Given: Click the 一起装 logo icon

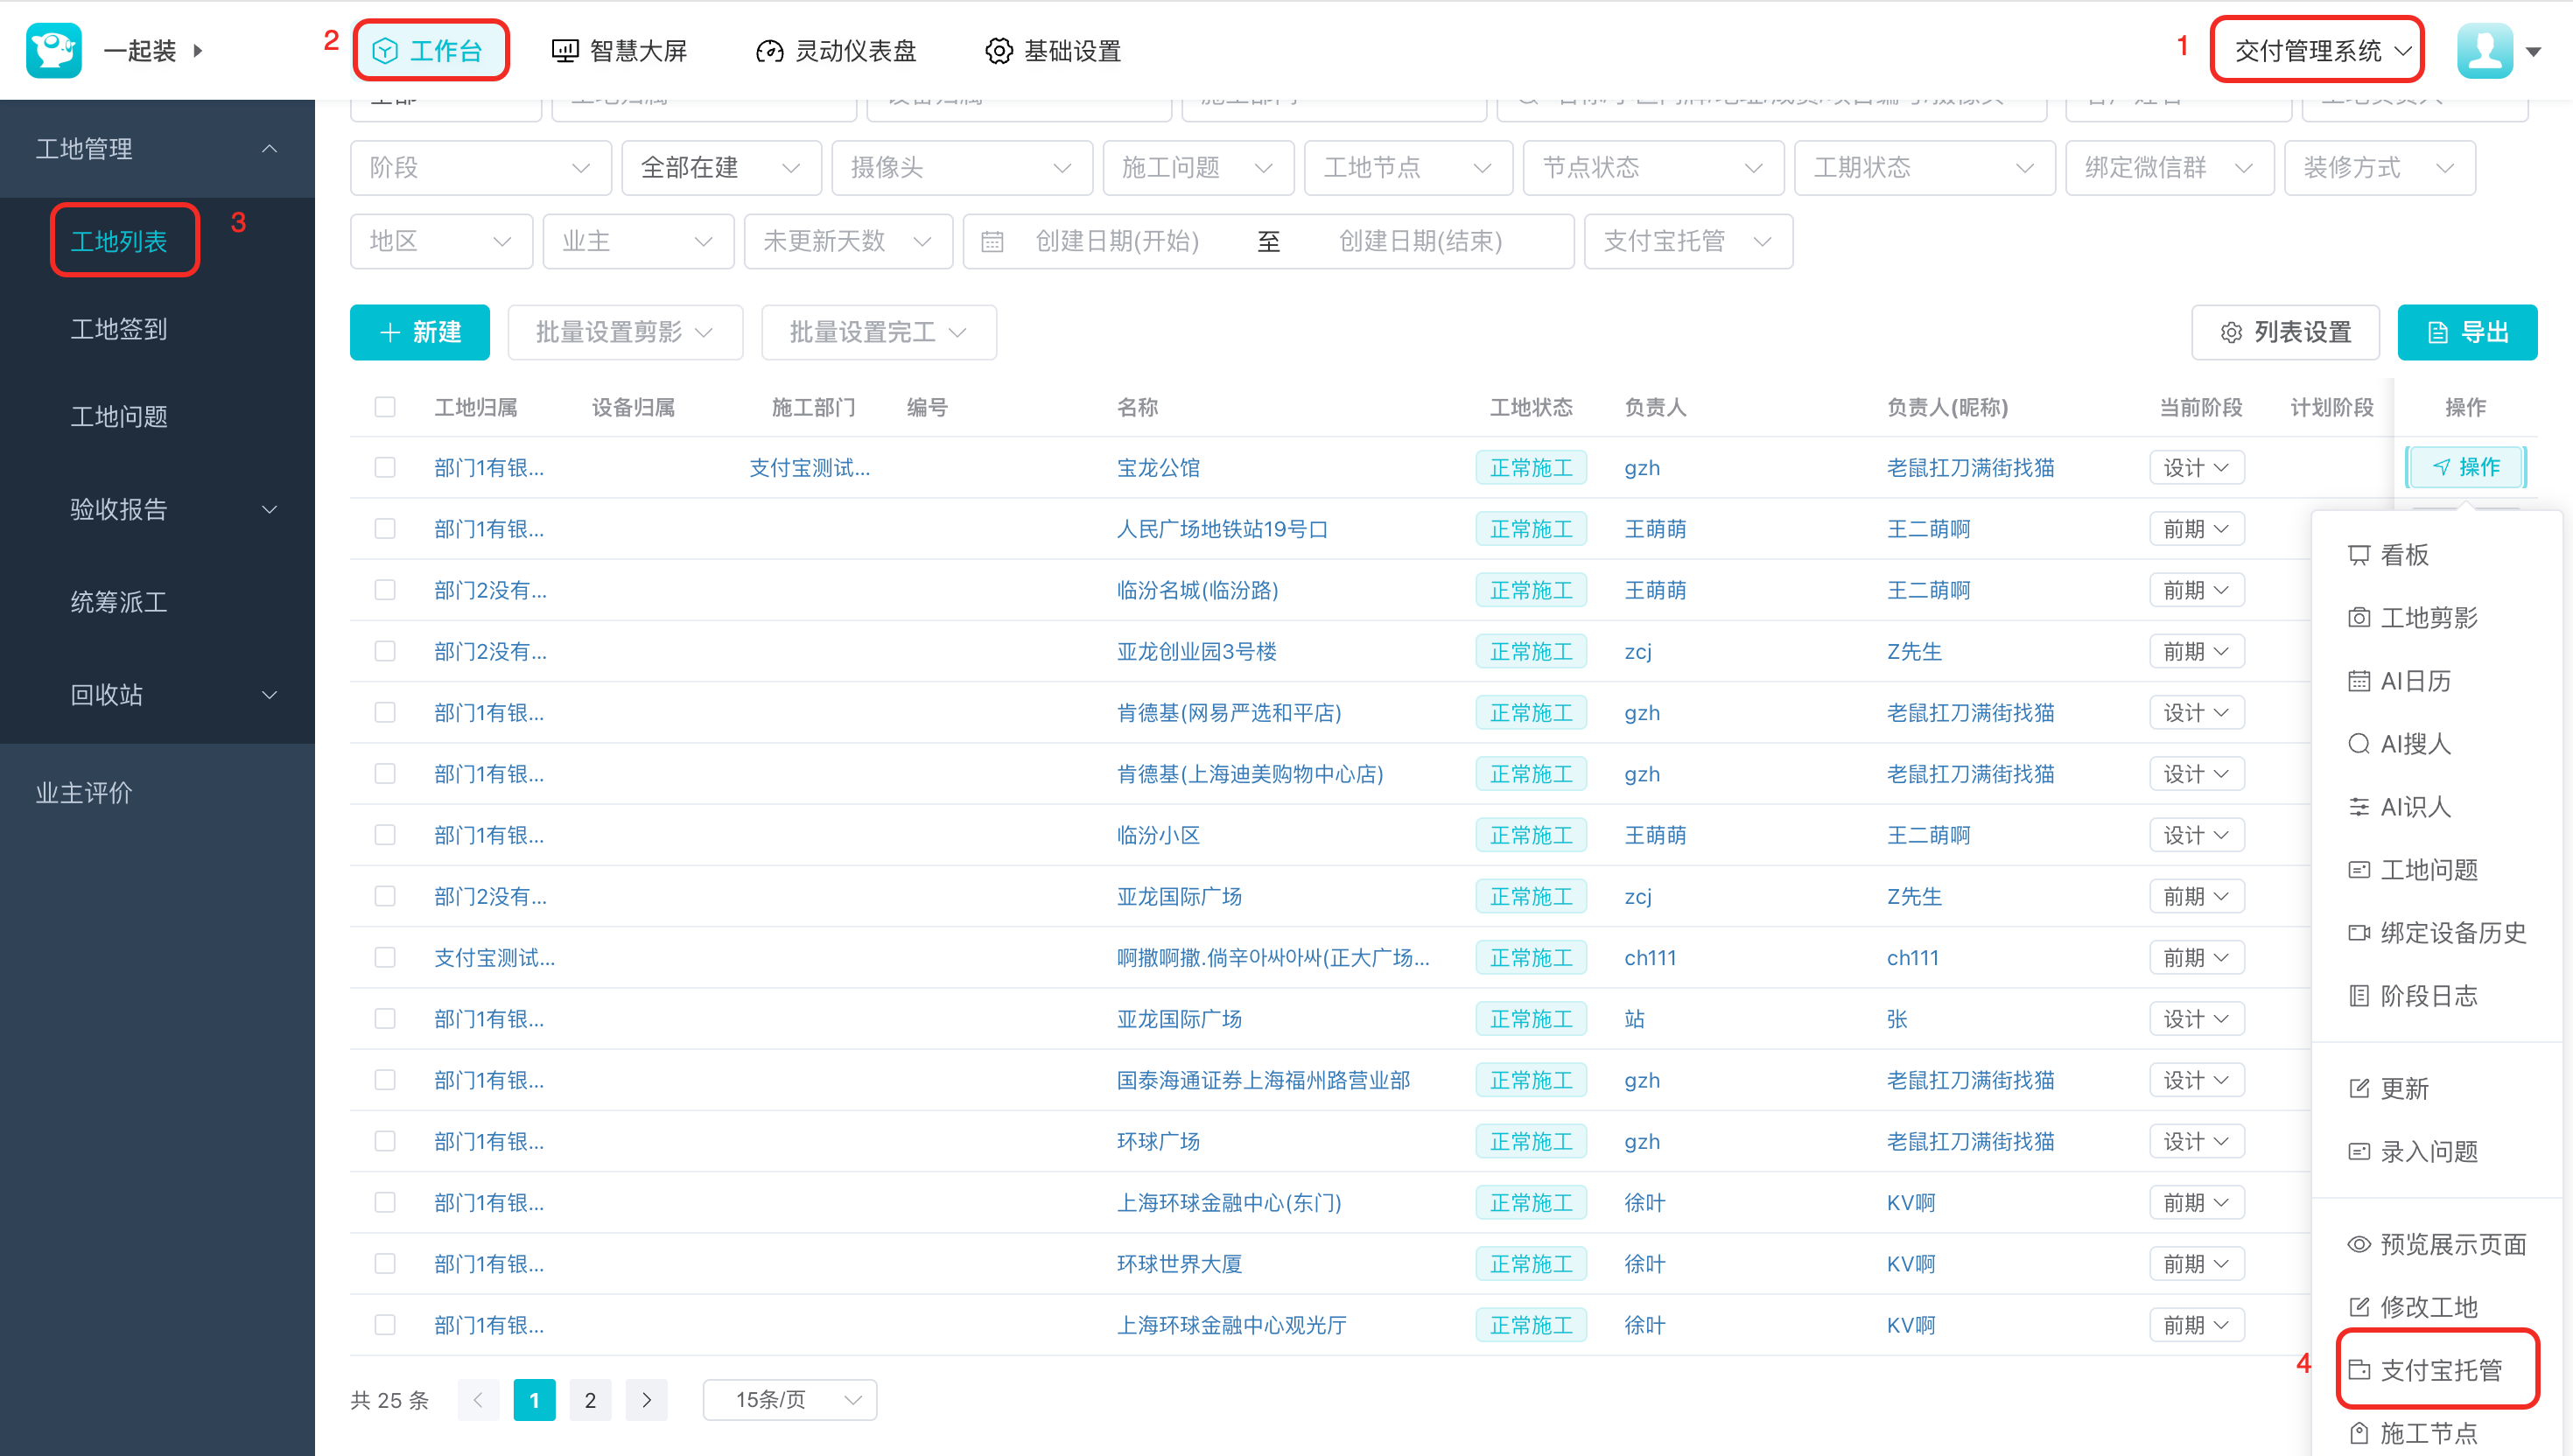Looking at the screenshot, I should pos(53,50).
